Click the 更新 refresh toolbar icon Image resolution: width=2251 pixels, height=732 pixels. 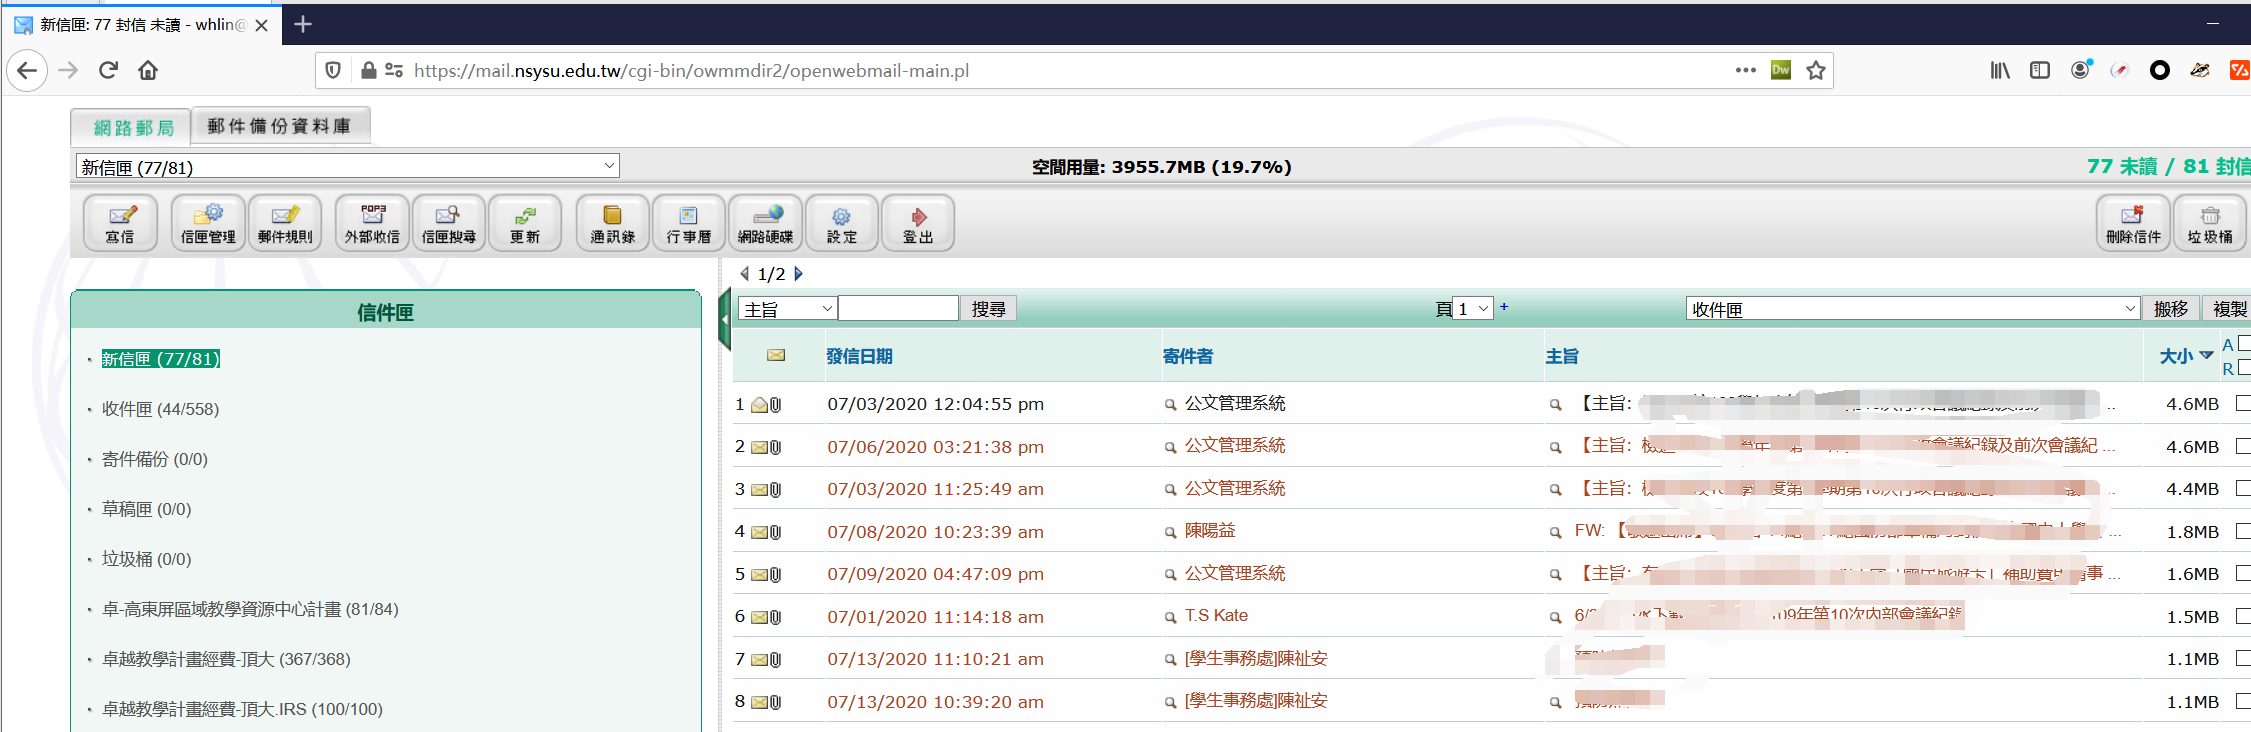pos(525,222)
